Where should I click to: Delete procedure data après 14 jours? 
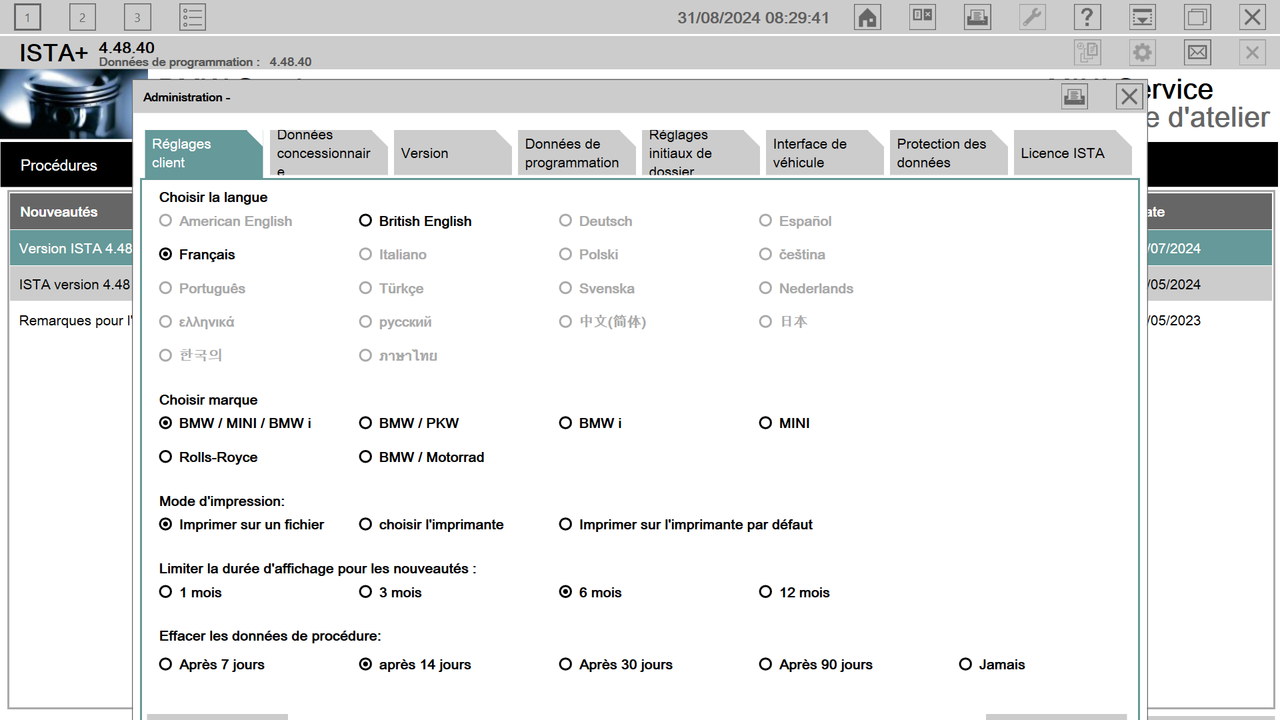point(415,664)
